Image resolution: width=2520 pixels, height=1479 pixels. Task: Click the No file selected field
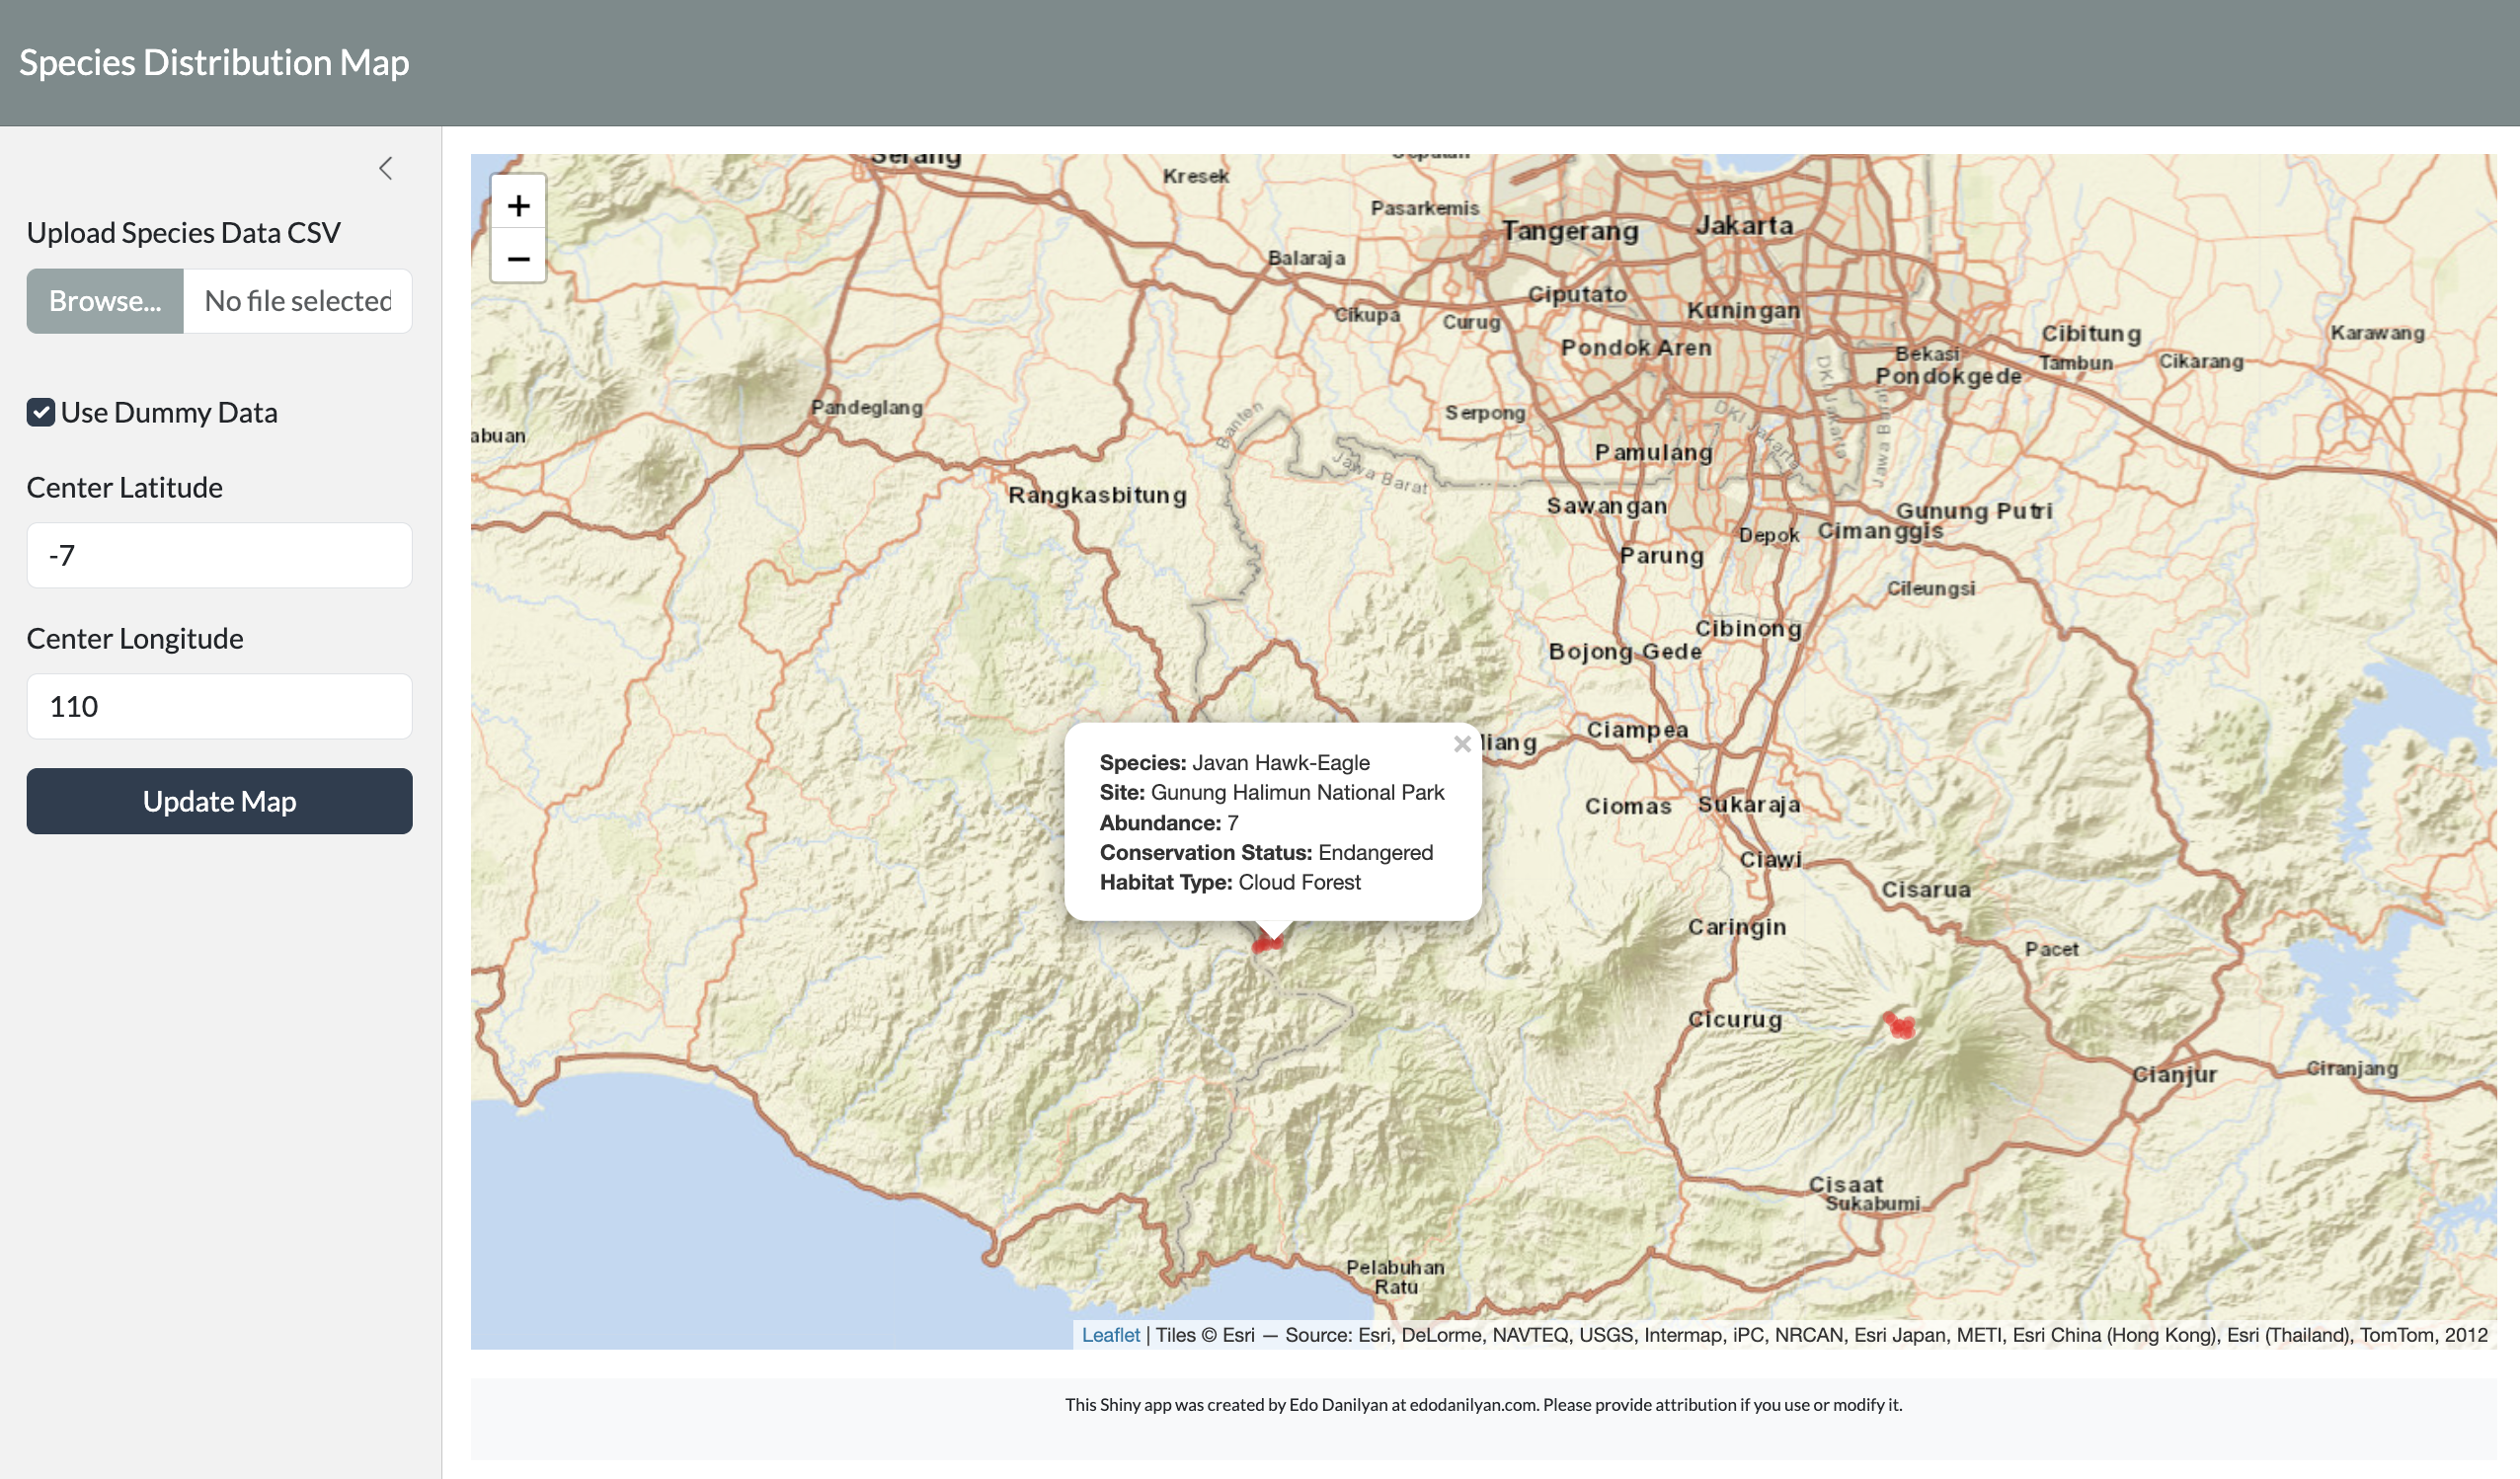297,301
